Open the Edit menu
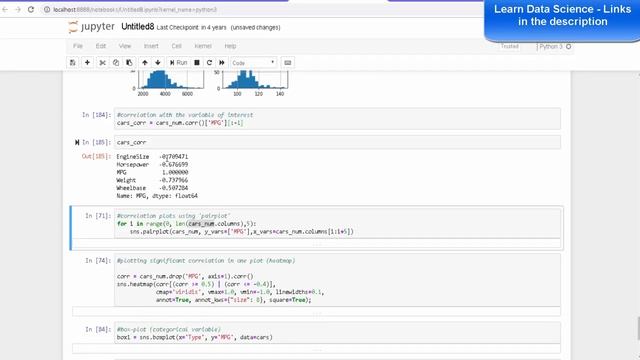 [x=101, y=46]
